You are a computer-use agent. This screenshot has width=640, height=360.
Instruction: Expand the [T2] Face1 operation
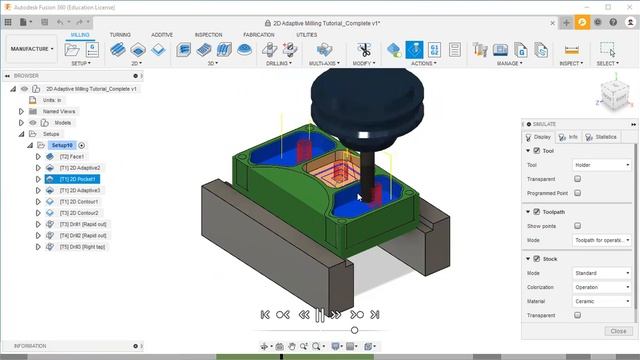click(38, 156)
